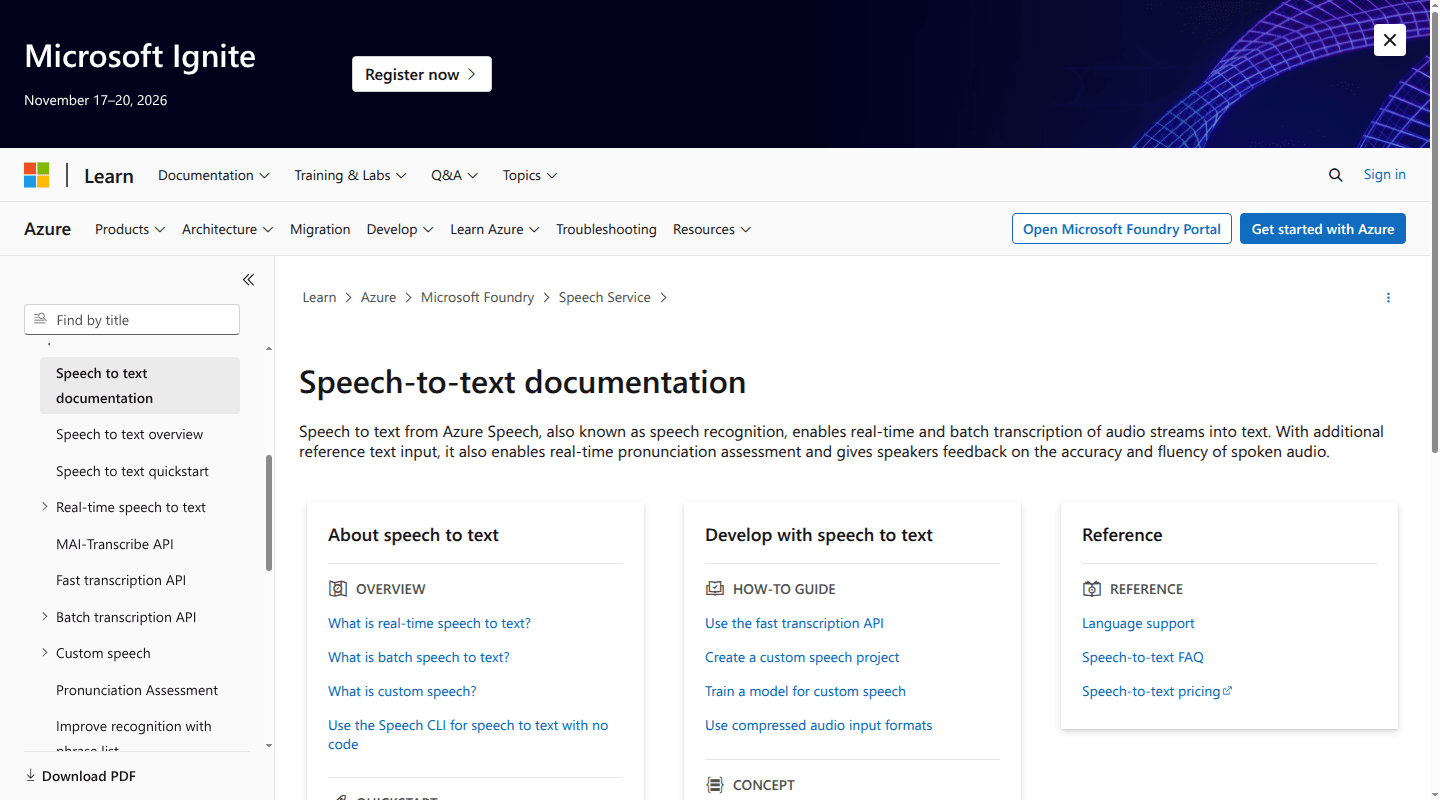This screenshot has height=800, width=1440.
Task: Open the Resources dropdown
Action: (712, 229)
